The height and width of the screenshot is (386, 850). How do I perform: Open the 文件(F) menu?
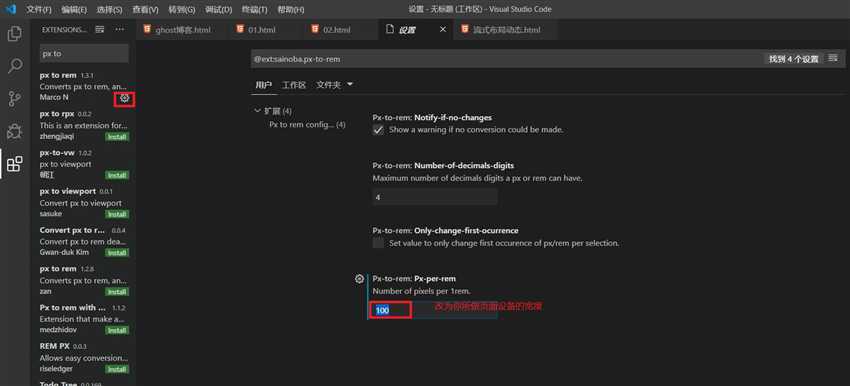pos(39,10)
